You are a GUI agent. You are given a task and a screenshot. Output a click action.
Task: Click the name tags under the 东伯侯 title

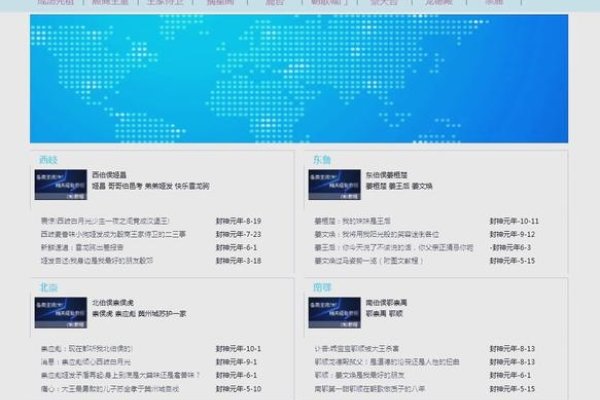coord(399,186)
